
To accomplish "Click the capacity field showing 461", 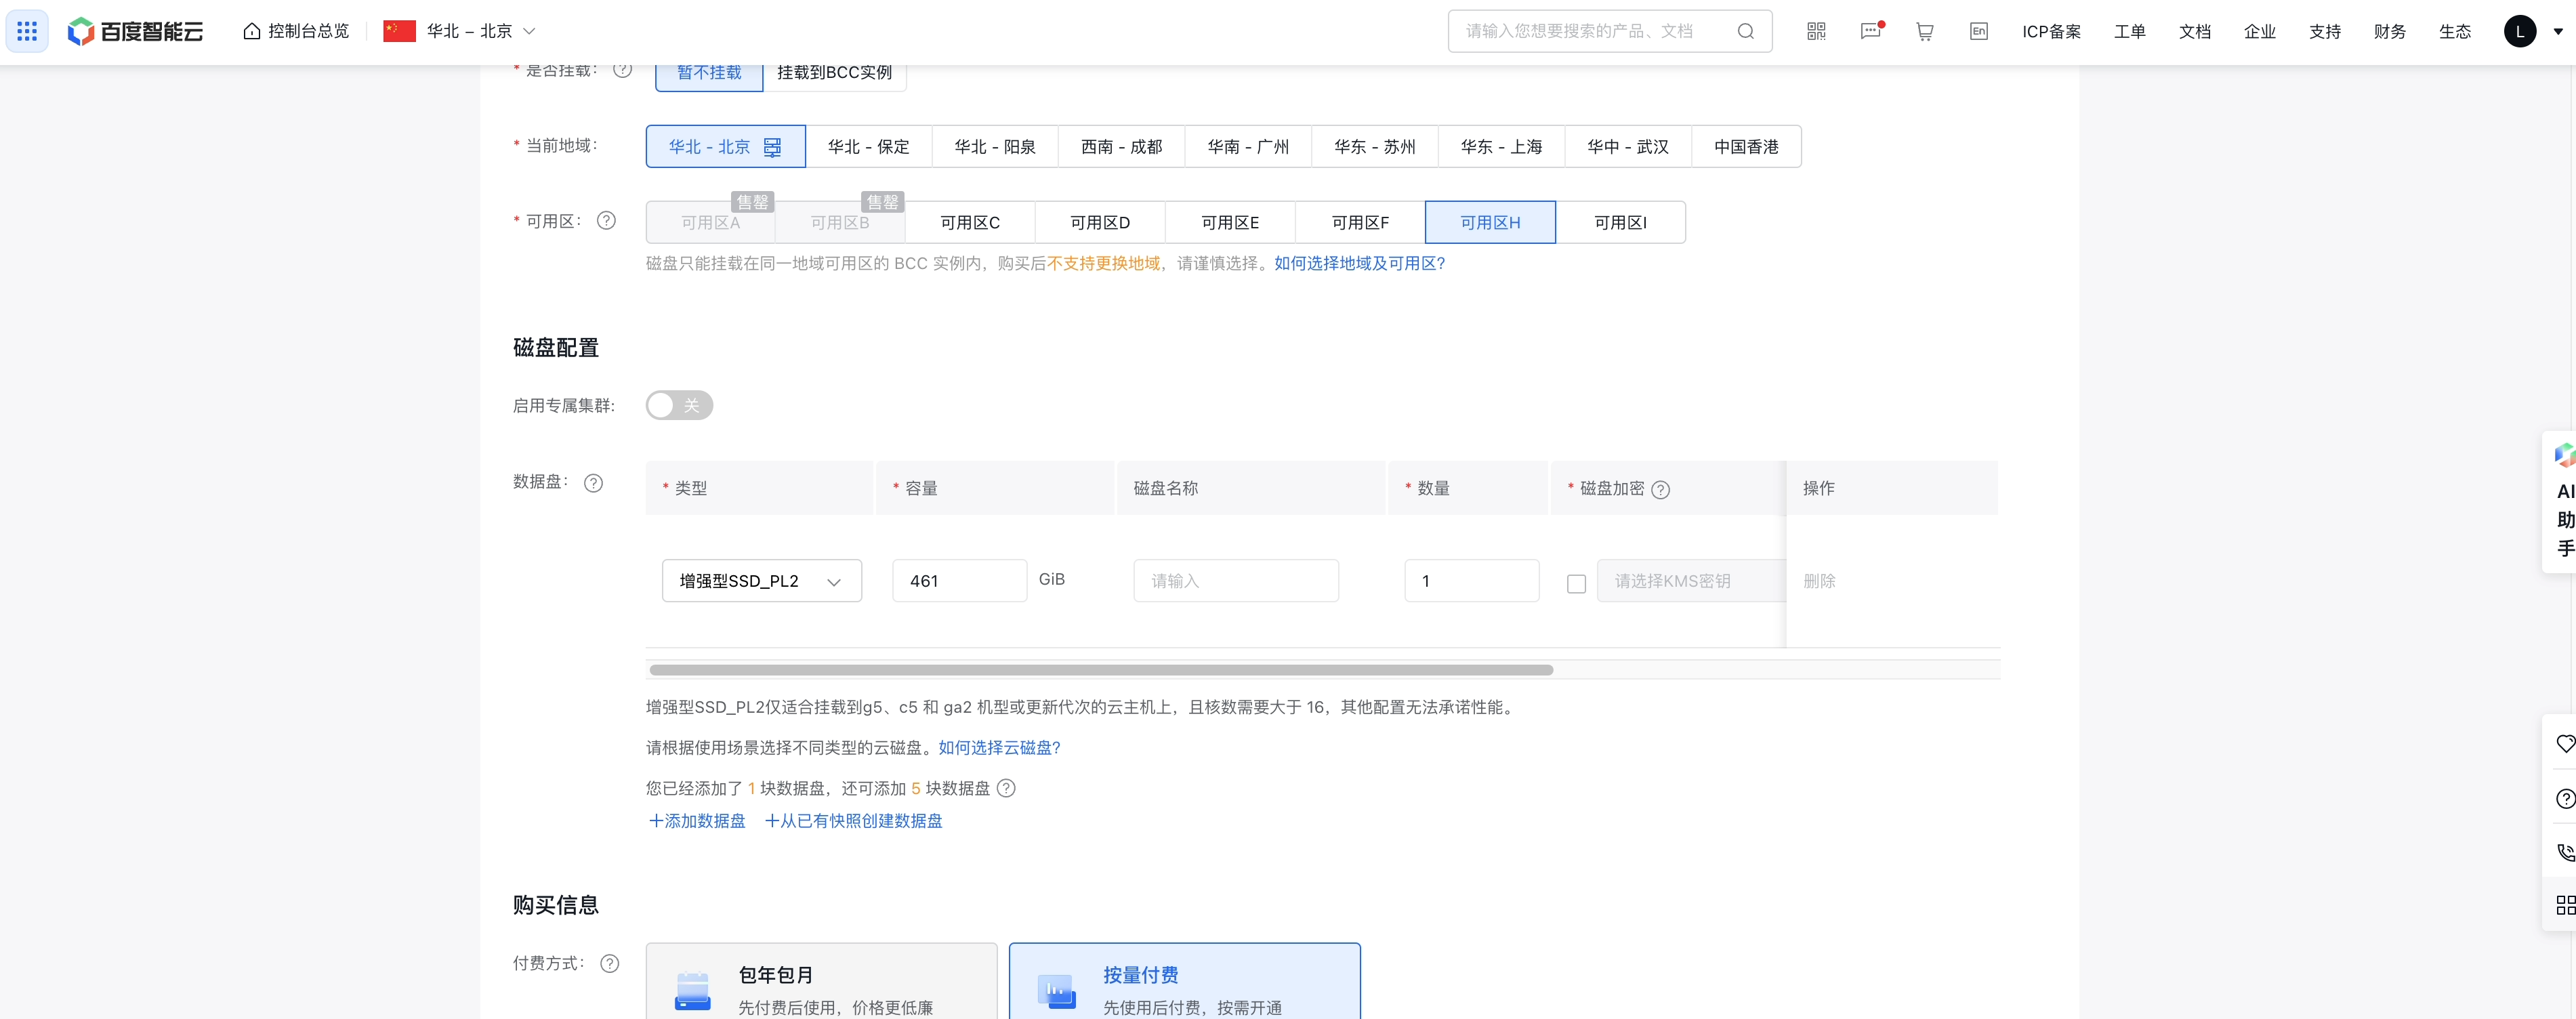I will click(959, 581).
